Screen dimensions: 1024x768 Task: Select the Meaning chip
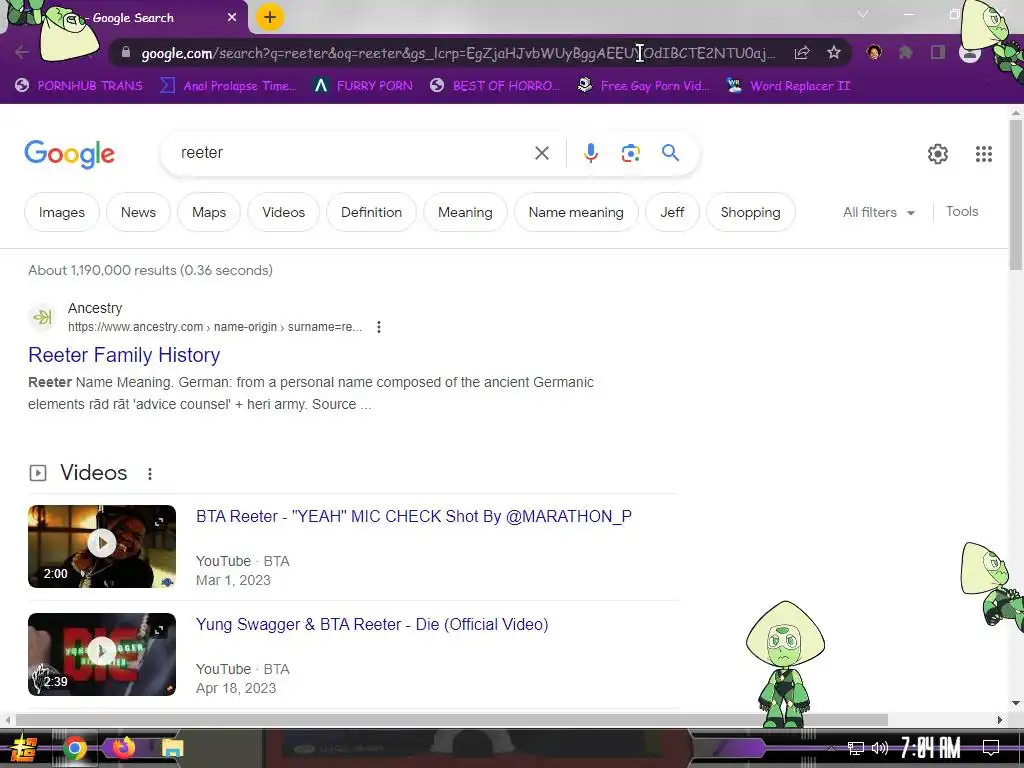click(x=465, y=212)
